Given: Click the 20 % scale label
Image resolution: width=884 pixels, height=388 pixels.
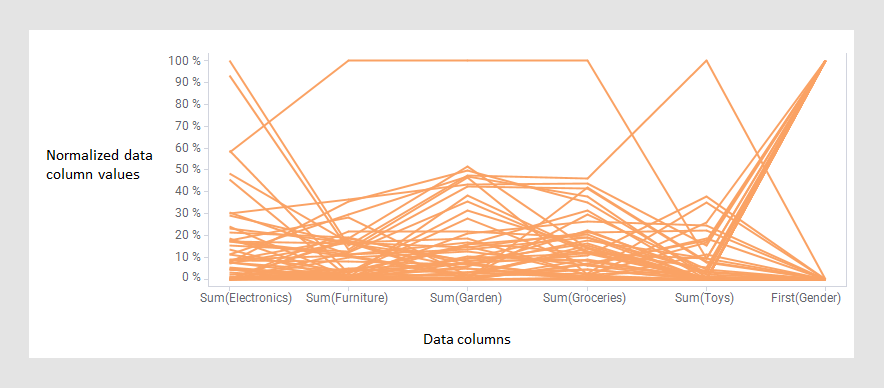Looking at the screenshot, I should (187, 235).
